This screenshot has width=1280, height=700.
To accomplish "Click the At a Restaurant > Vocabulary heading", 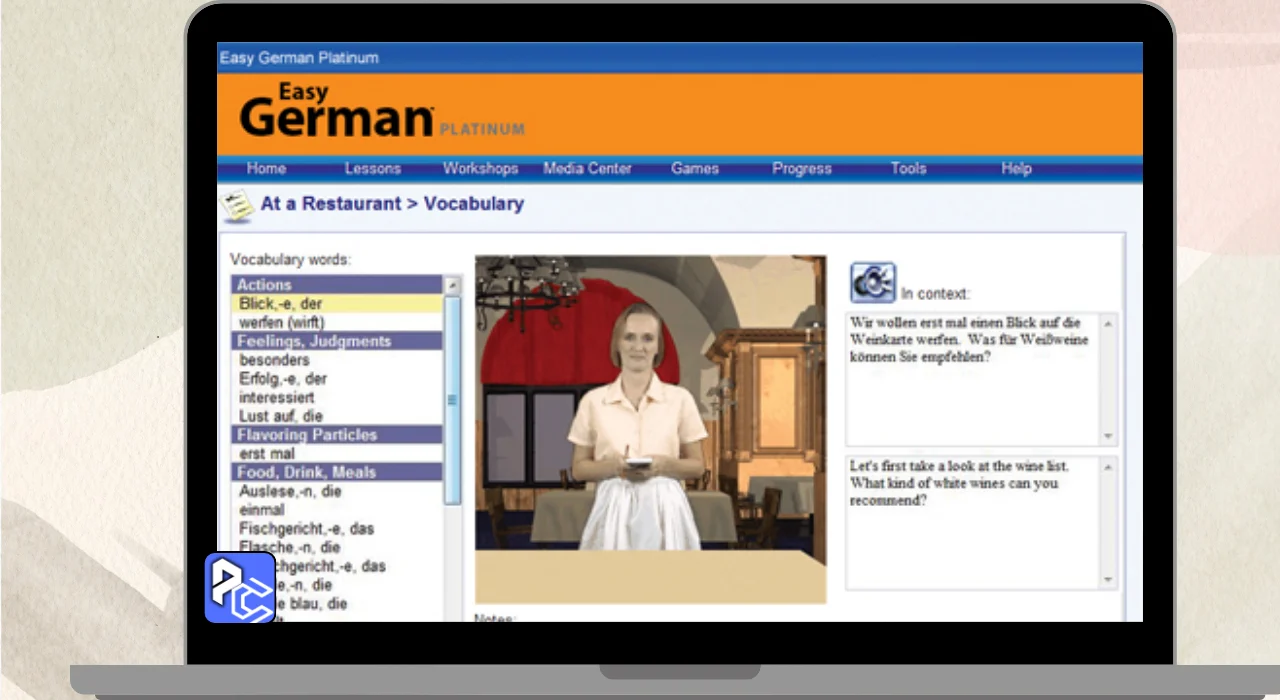I will tap(392, 204).
